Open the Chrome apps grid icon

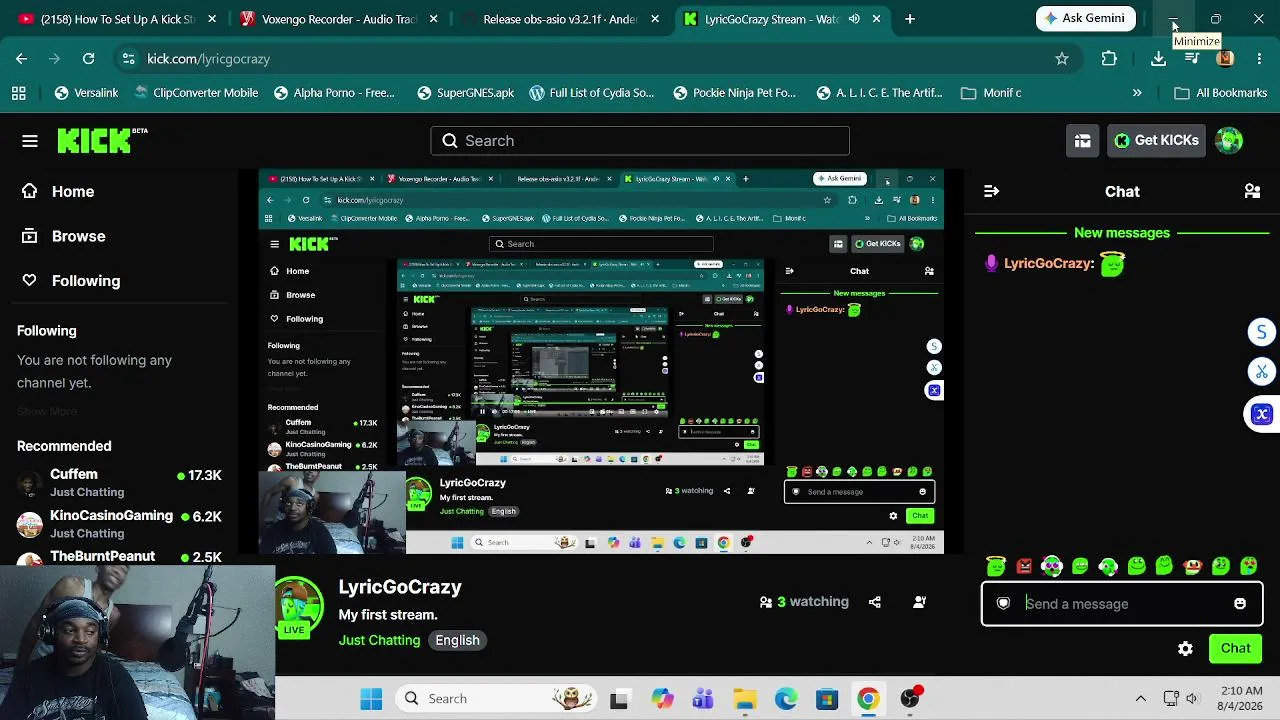click(x=18, y=93)
